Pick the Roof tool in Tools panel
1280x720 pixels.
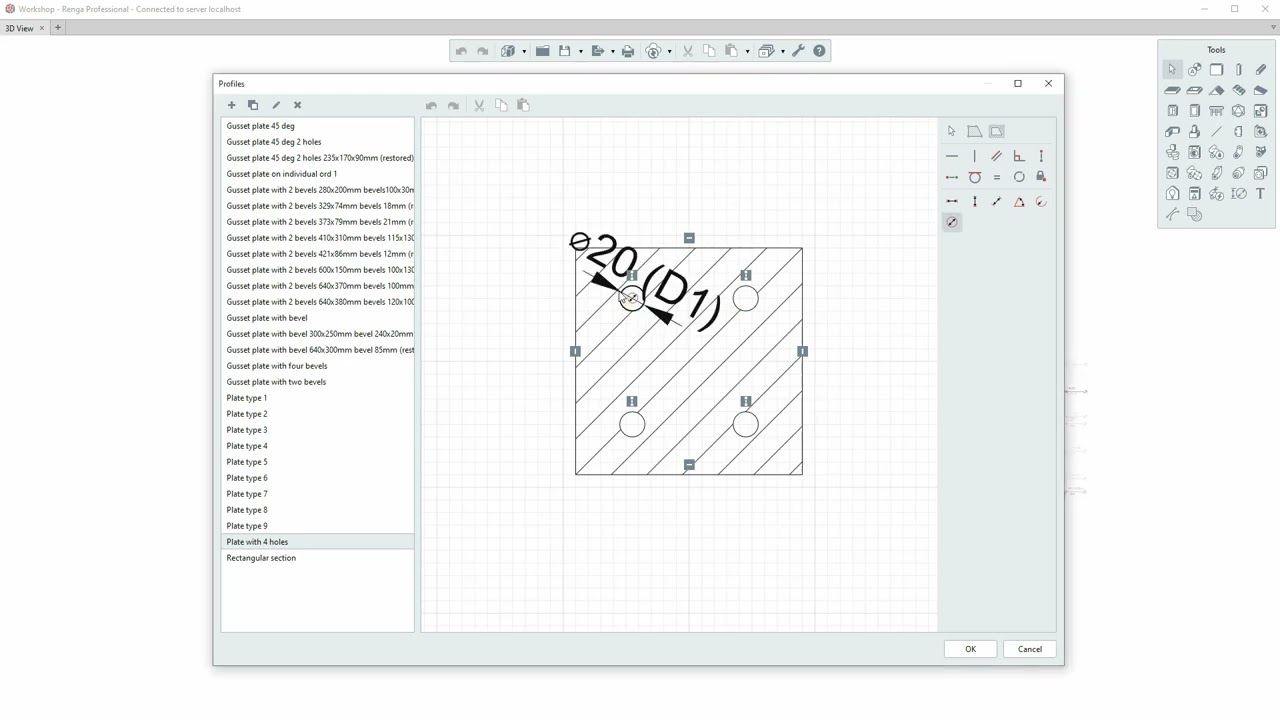click(1216, 90)
